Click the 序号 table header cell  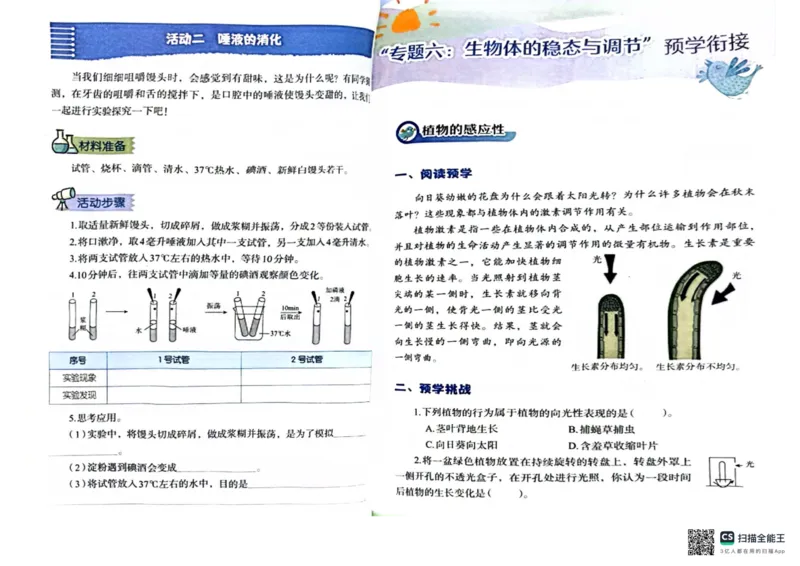pyautogui.click(x=78, y=360)
